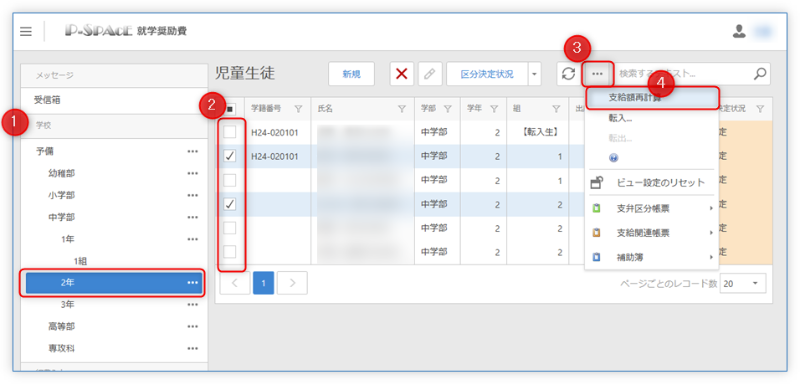This screenshot has height=384, width=800.
Task: Select the 1年 tree node
Action: tap(67, 239)
